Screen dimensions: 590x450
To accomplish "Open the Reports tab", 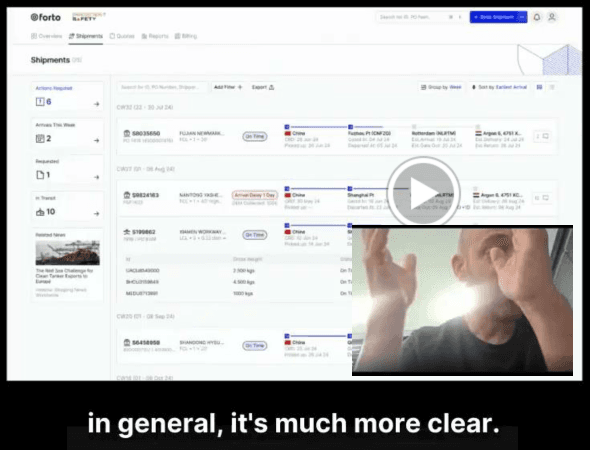I will tap(155, 36).
